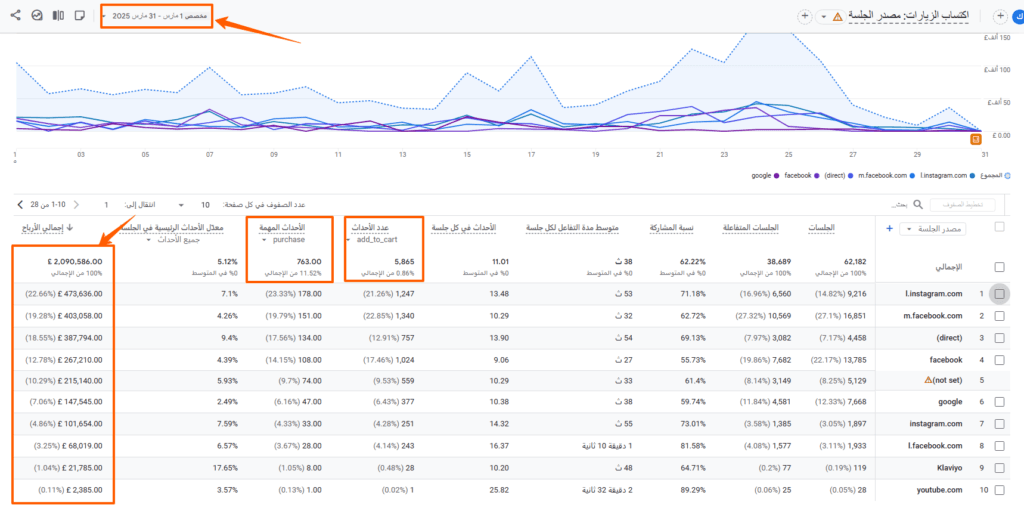Viewport: 1024px width, 511px height.
Task: Click the (not set) source row label
Action: 948,380
